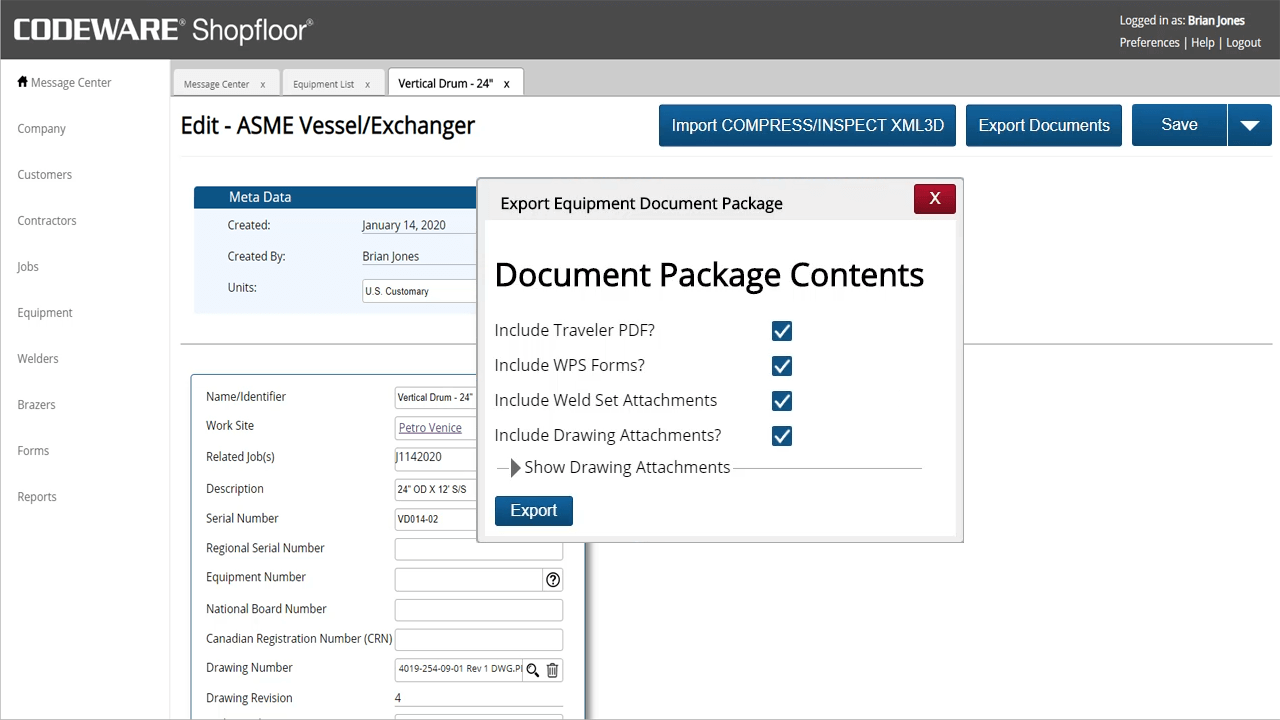Close the Vertical Drum - 24" tab
The image size is (1280, 720).
506,84
